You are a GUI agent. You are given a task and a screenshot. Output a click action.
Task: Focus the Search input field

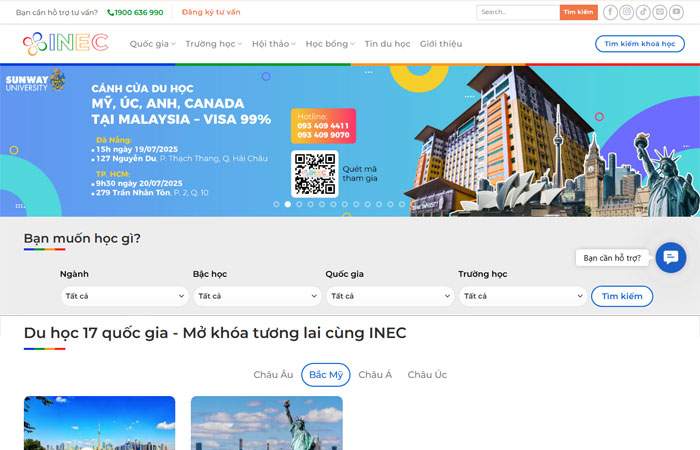pos(518,12)
